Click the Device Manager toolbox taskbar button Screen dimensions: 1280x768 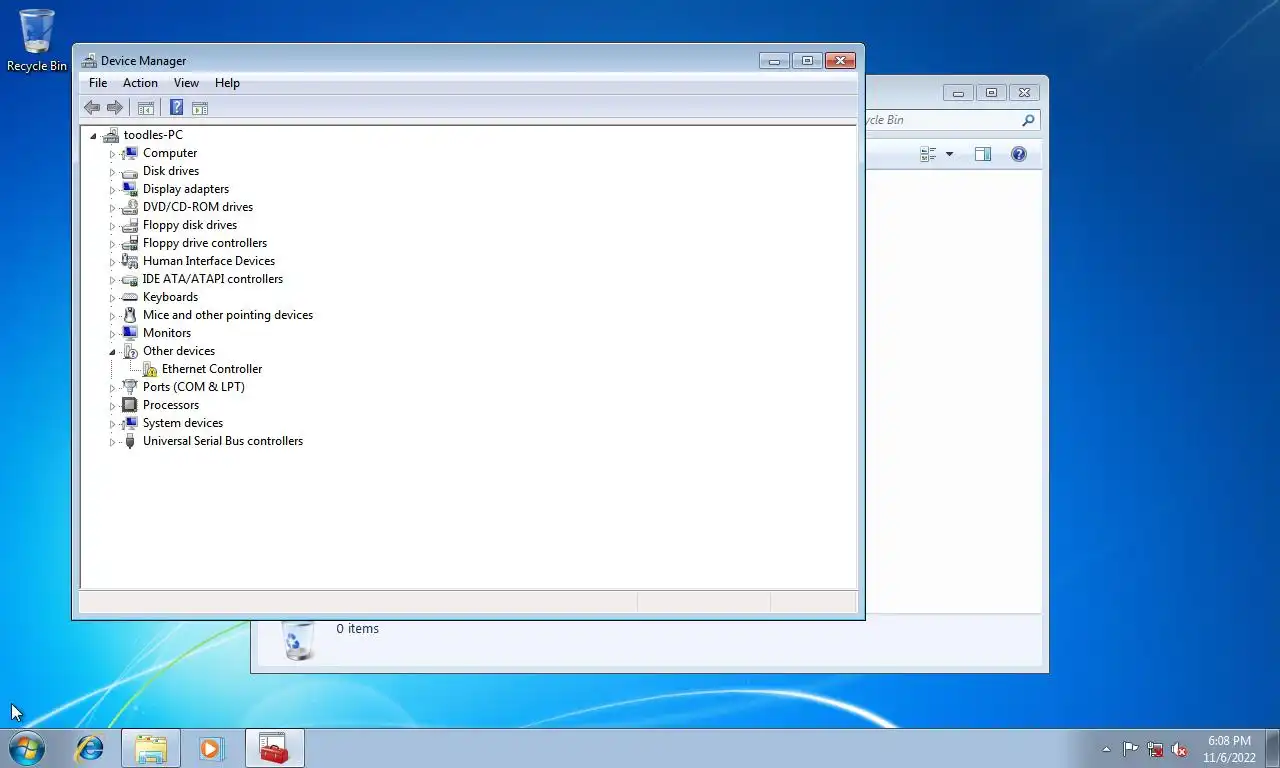(x=274, y=748)
